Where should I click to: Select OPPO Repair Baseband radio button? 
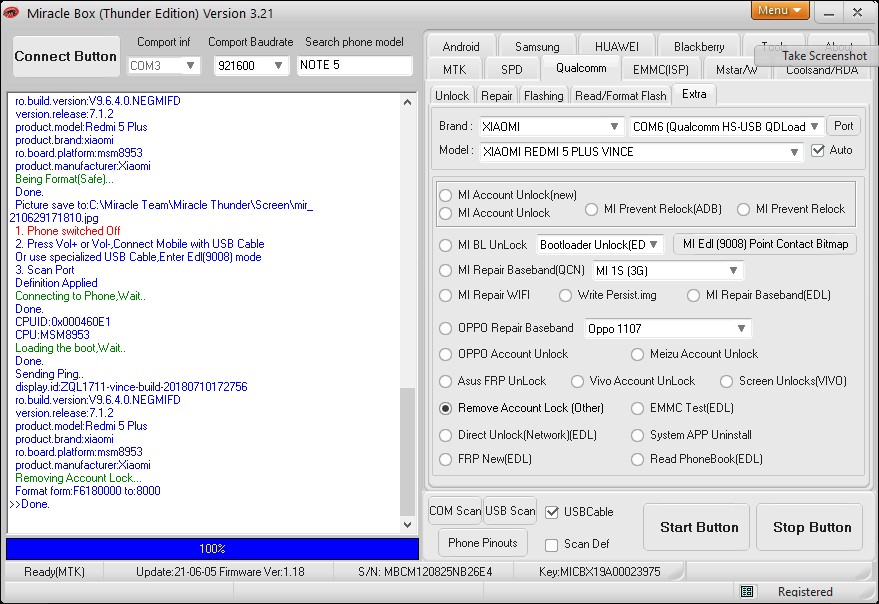click(446, 329)
